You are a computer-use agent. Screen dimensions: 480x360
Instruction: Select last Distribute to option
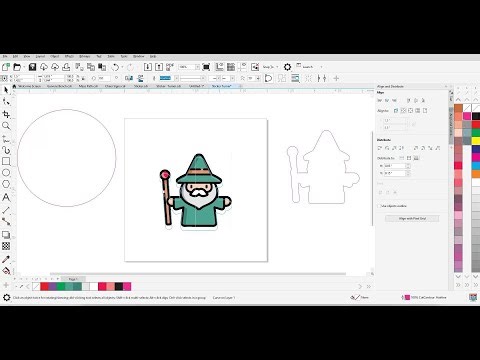tap(416, 158)
